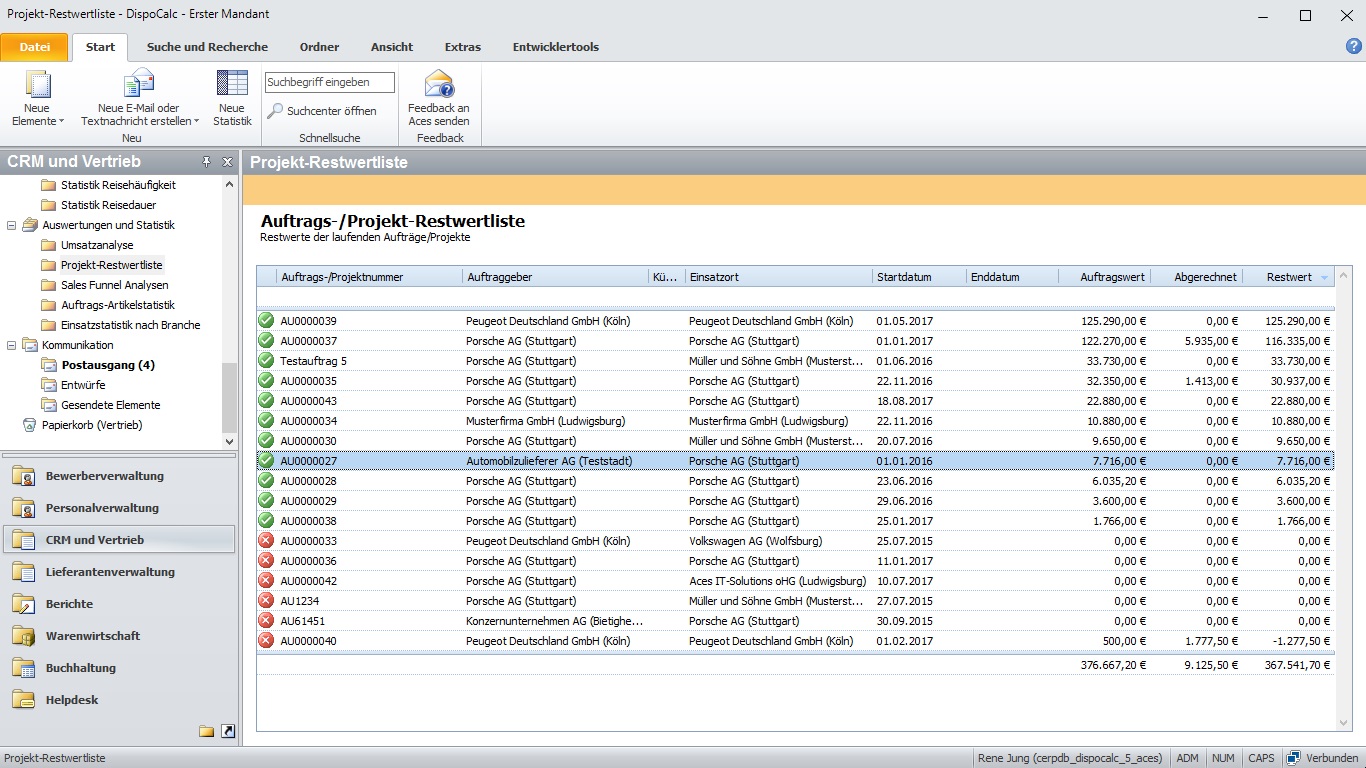Pin the CRM und Vertrieb panel
1366x768 pixels.
[x=207, y=162]
